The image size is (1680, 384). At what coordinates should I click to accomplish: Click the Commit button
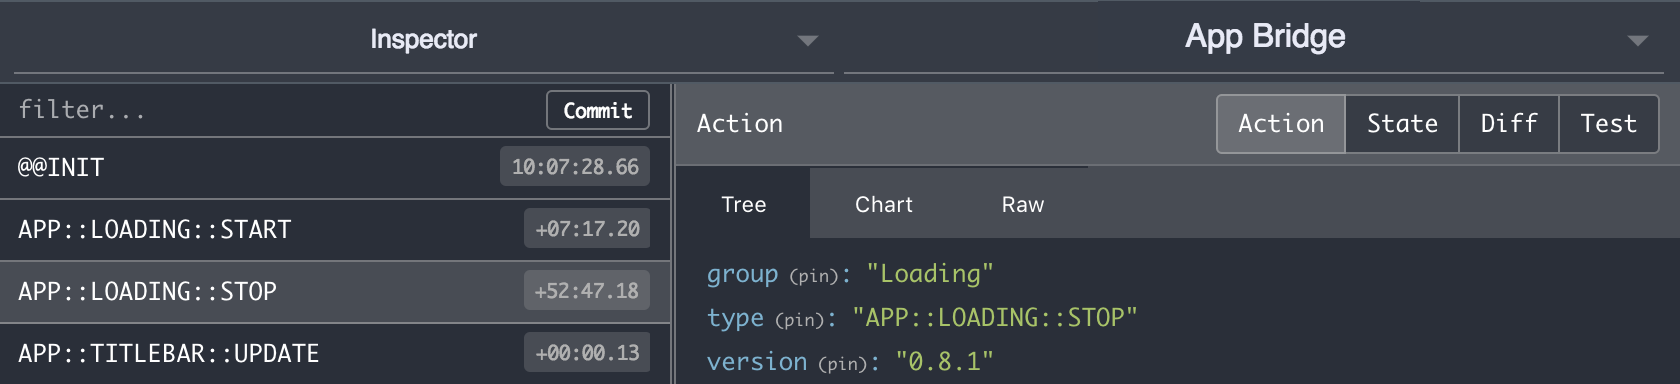(x=598, y=110)
